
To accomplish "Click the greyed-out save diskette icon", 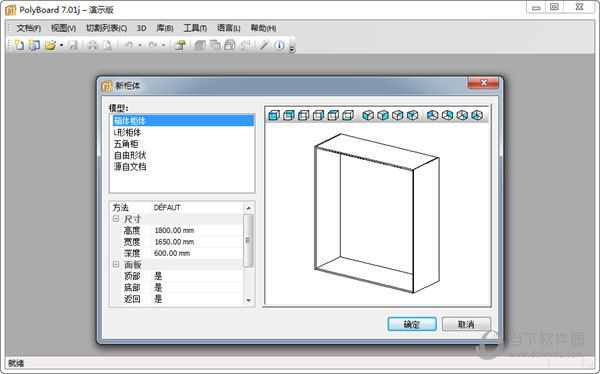I will pos(73,45).
